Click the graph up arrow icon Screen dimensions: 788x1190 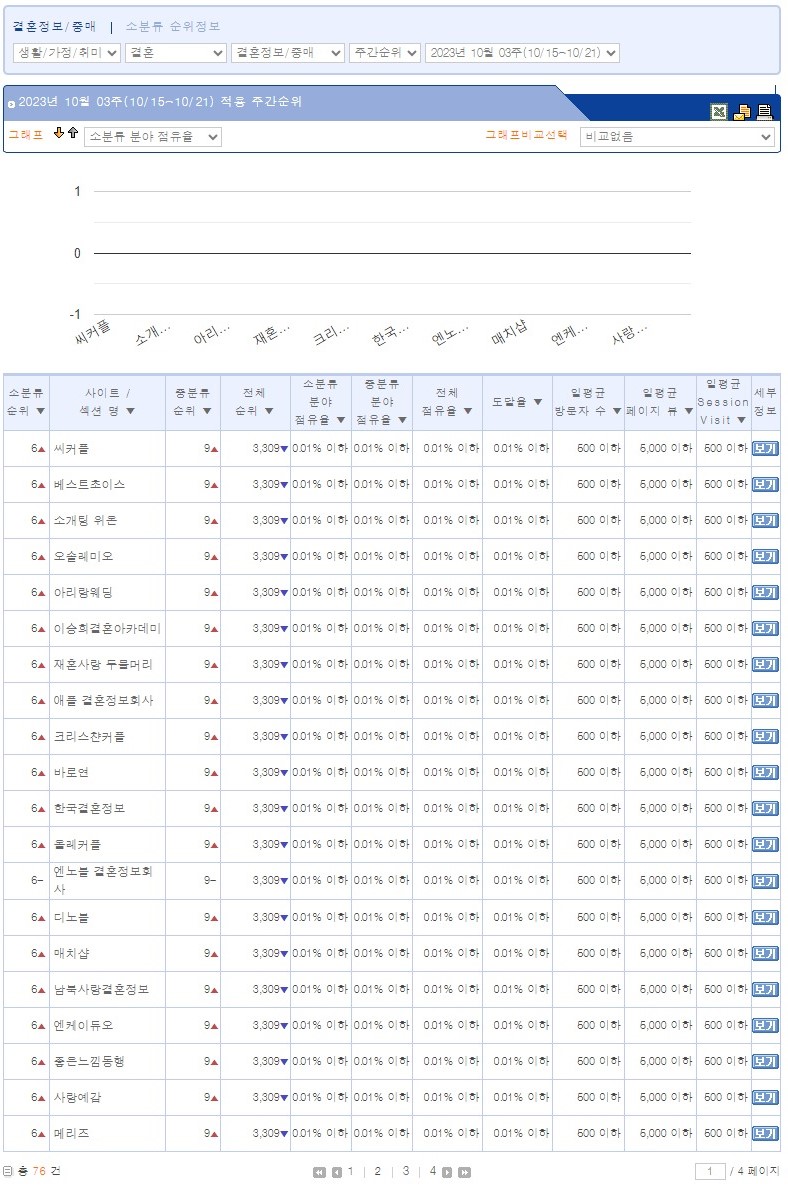point(73,133)
